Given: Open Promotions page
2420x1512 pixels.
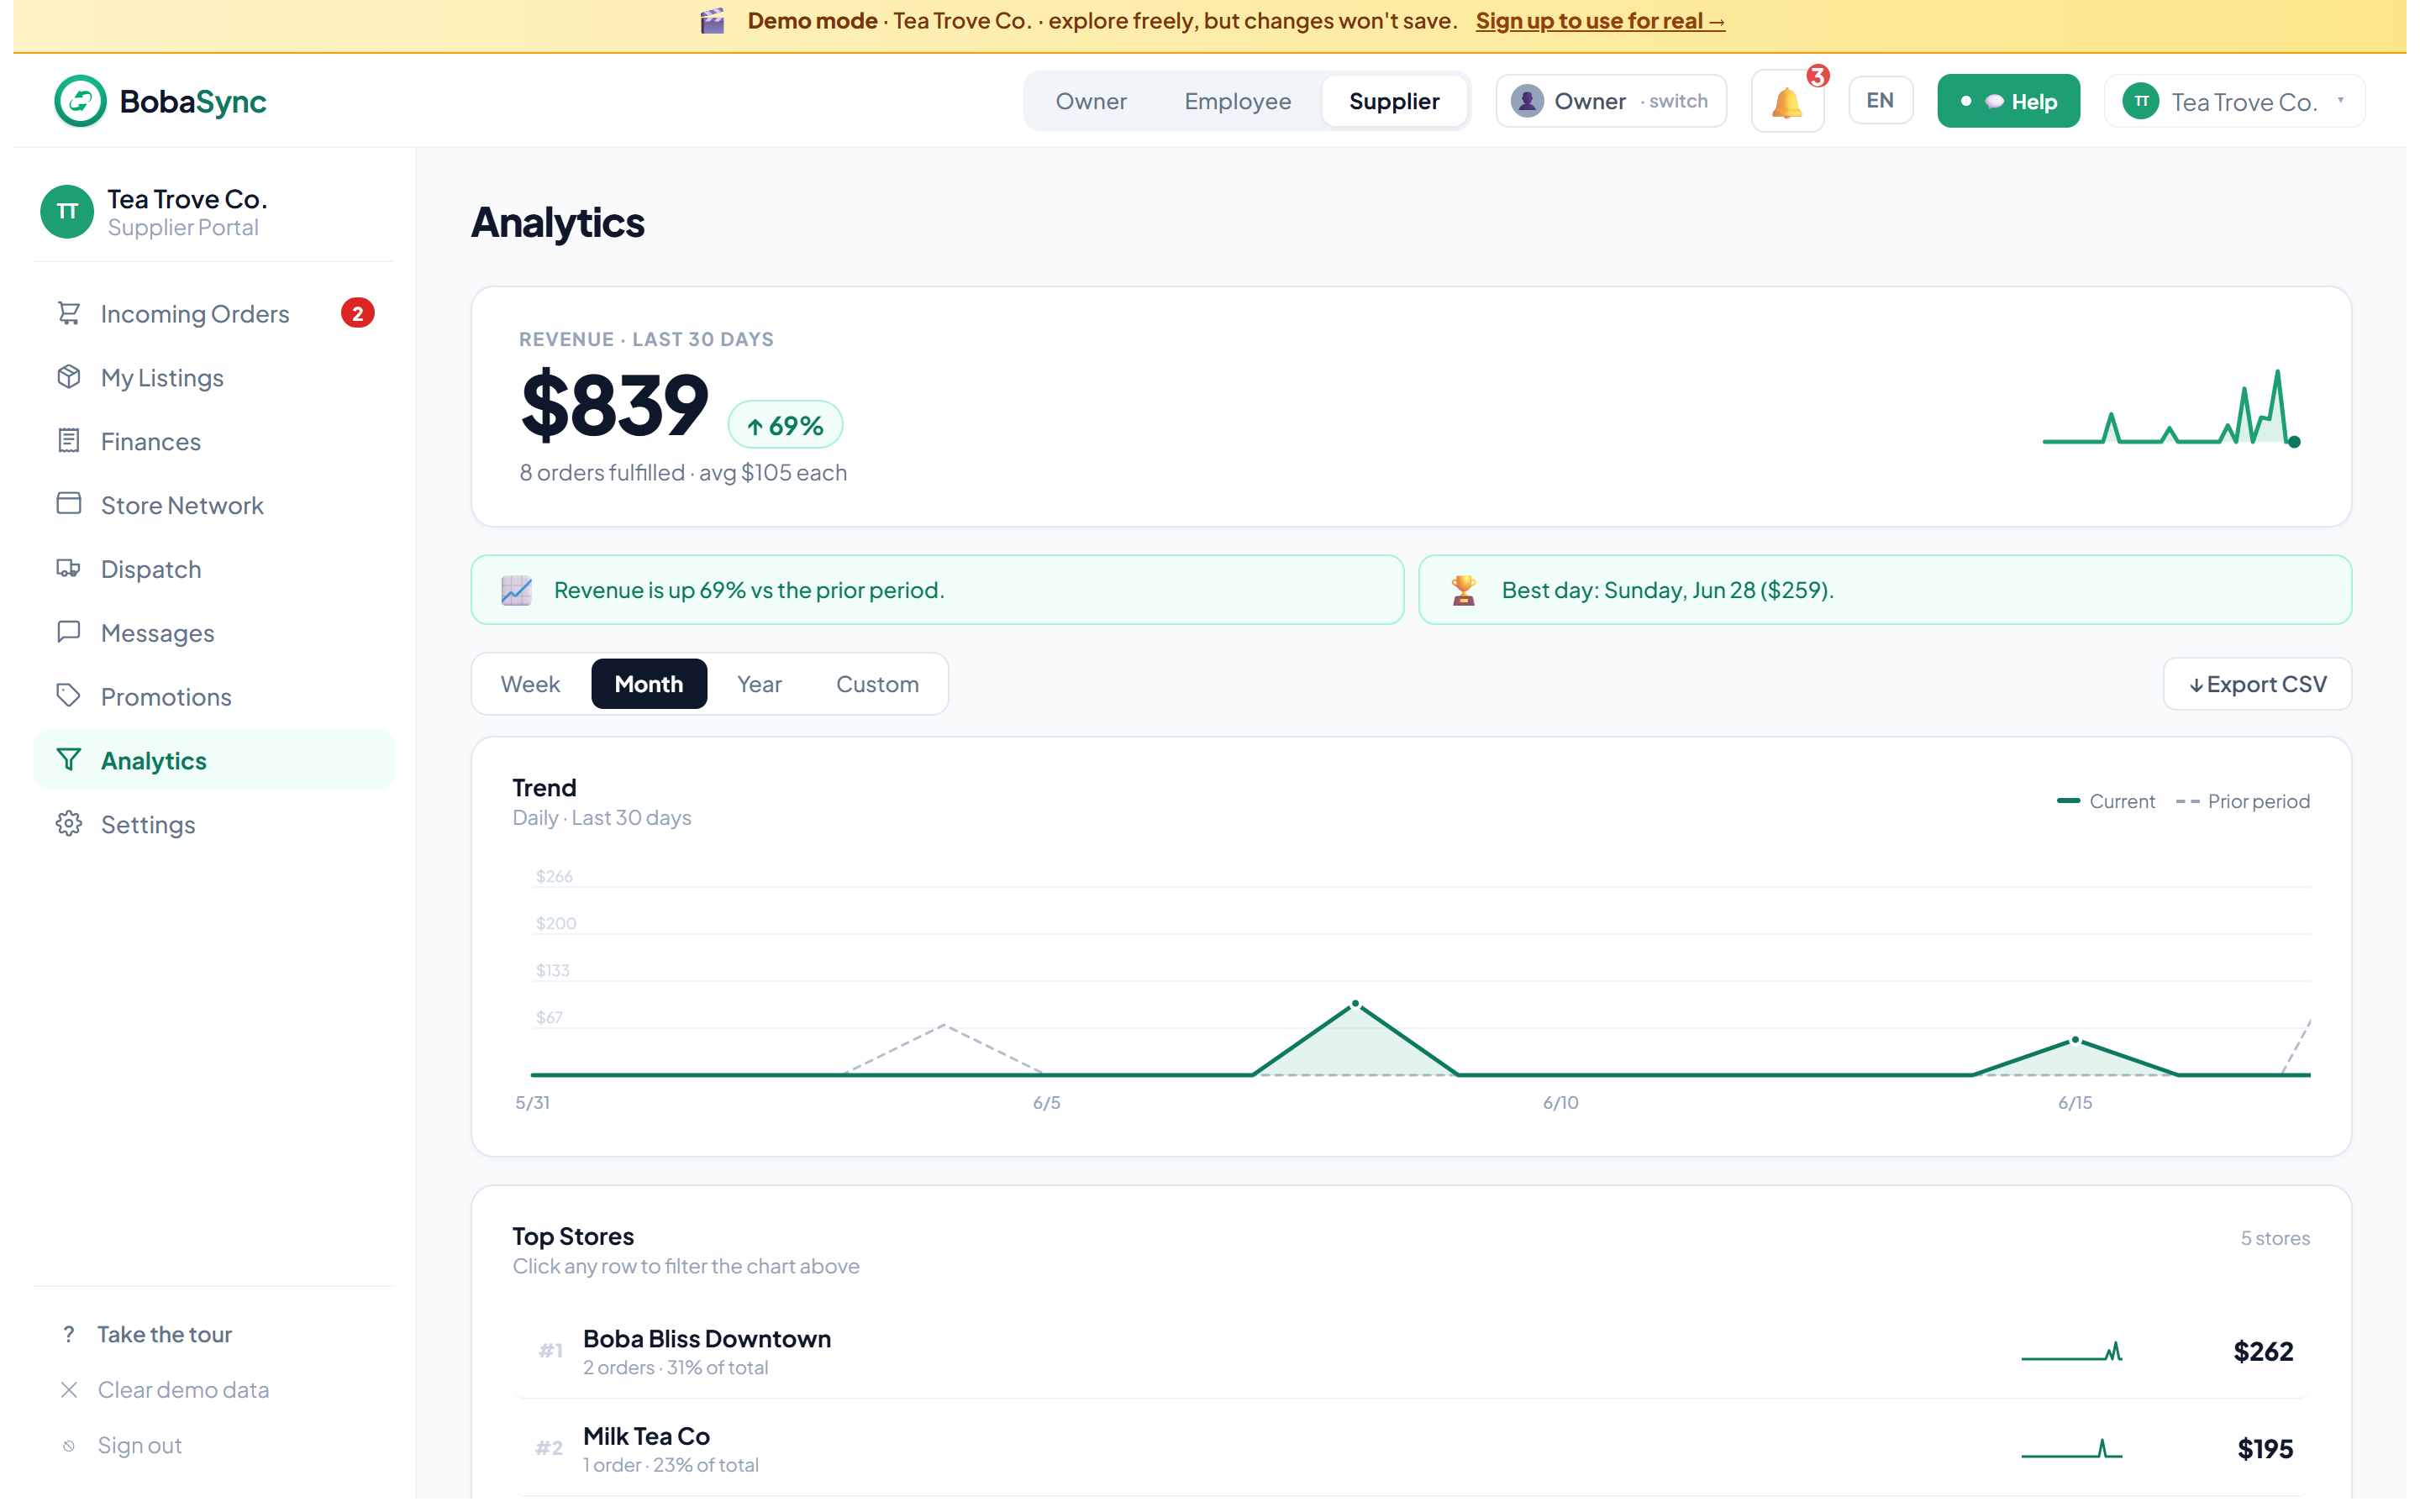Looking at the screenshot, I should tap(214, 697).
